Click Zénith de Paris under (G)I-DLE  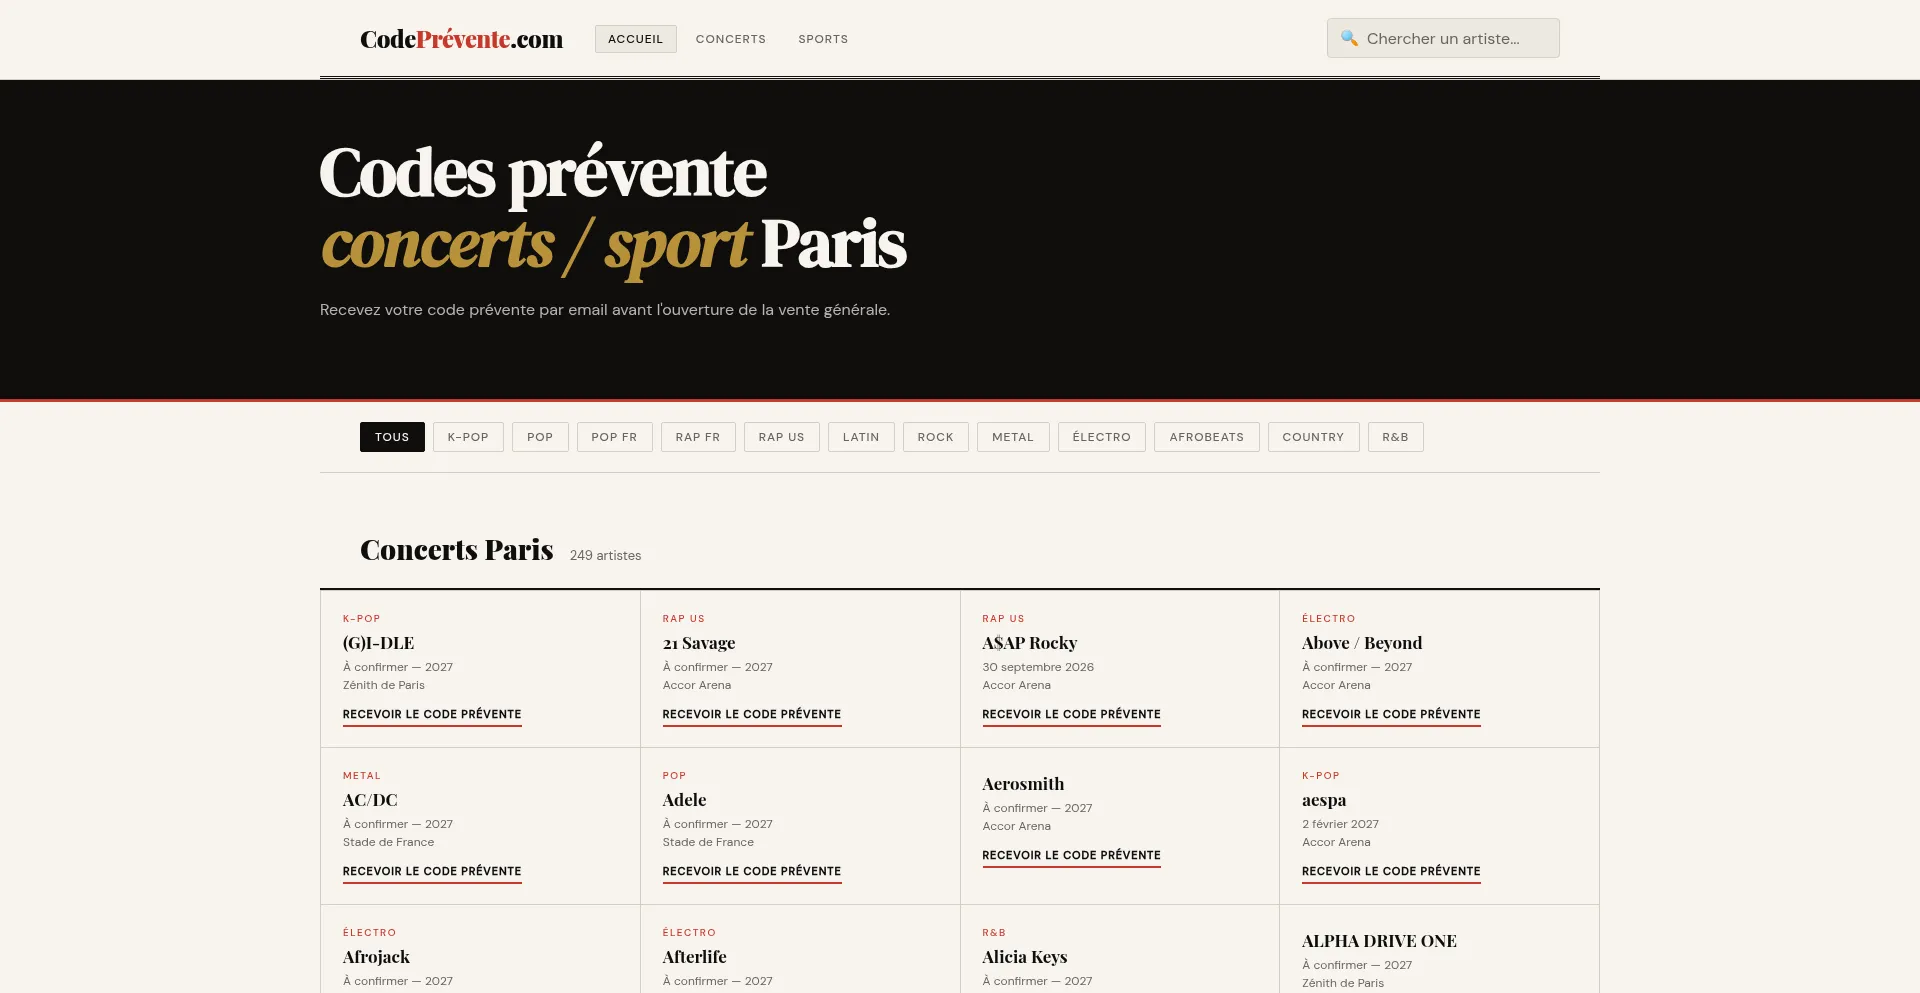click(x=384, y=685)
